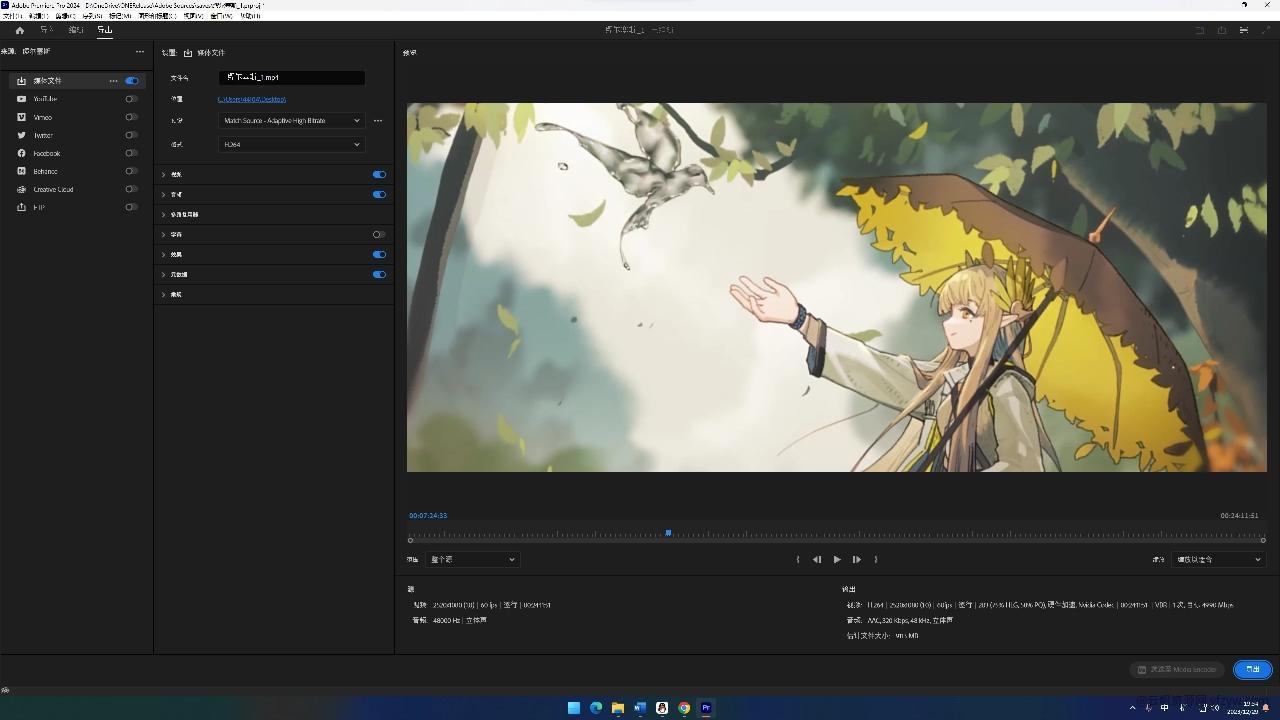
Task: Enable the 字幕 captions toggle
Action: pos(379,234)
